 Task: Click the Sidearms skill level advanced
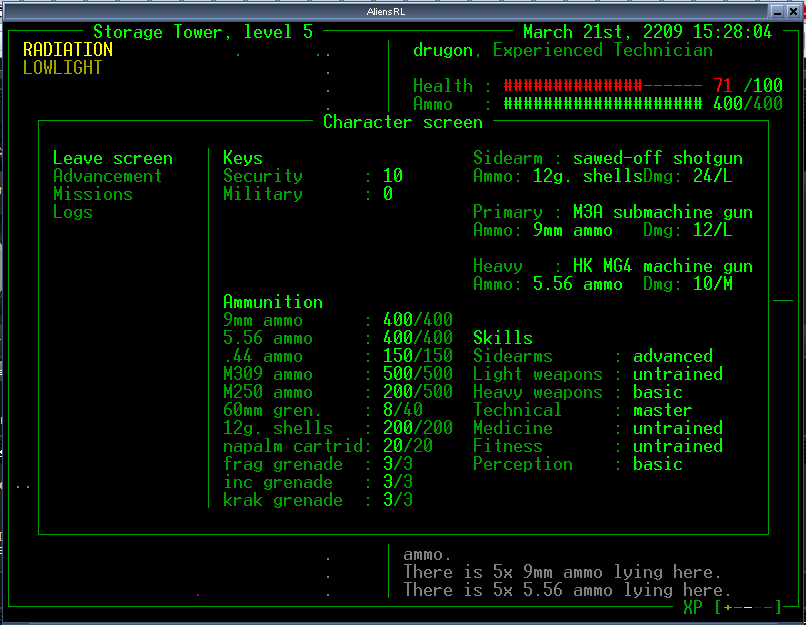[x=673, y=356]
